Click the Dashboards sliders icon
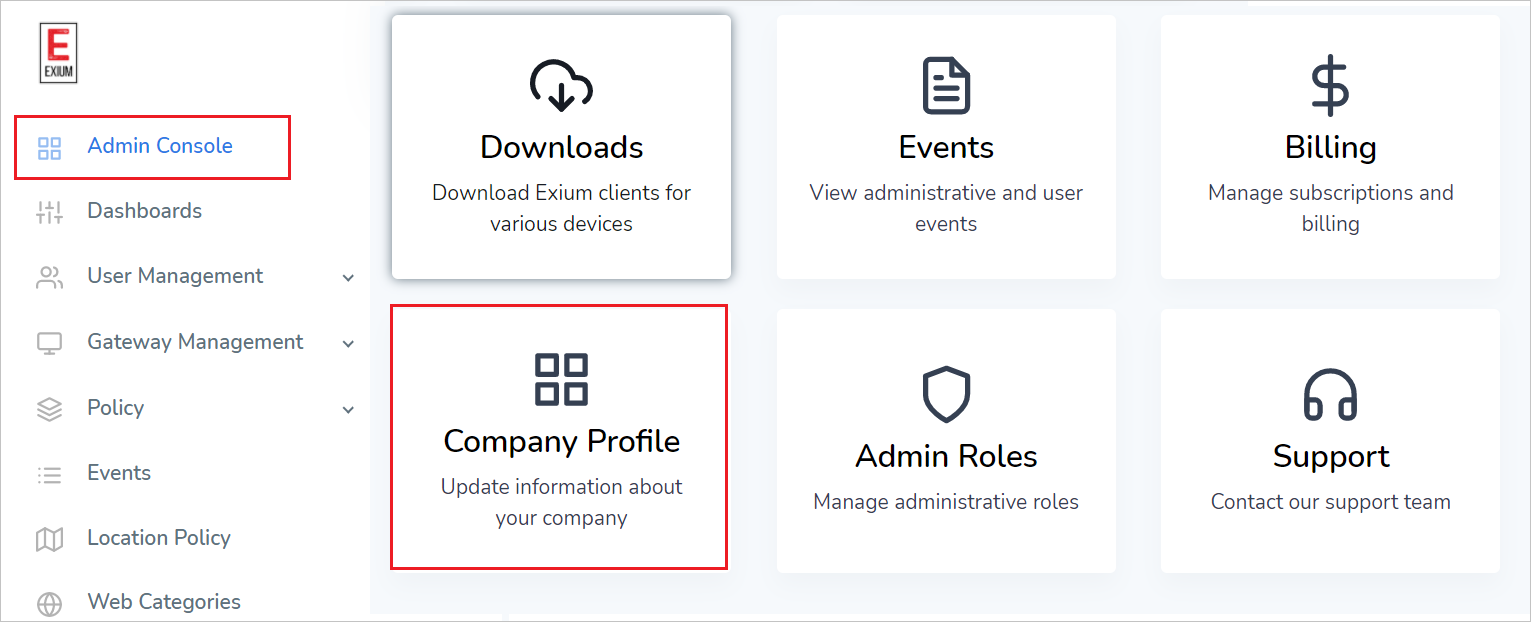This screenshot has height=622, width=1531. [49, 212]
